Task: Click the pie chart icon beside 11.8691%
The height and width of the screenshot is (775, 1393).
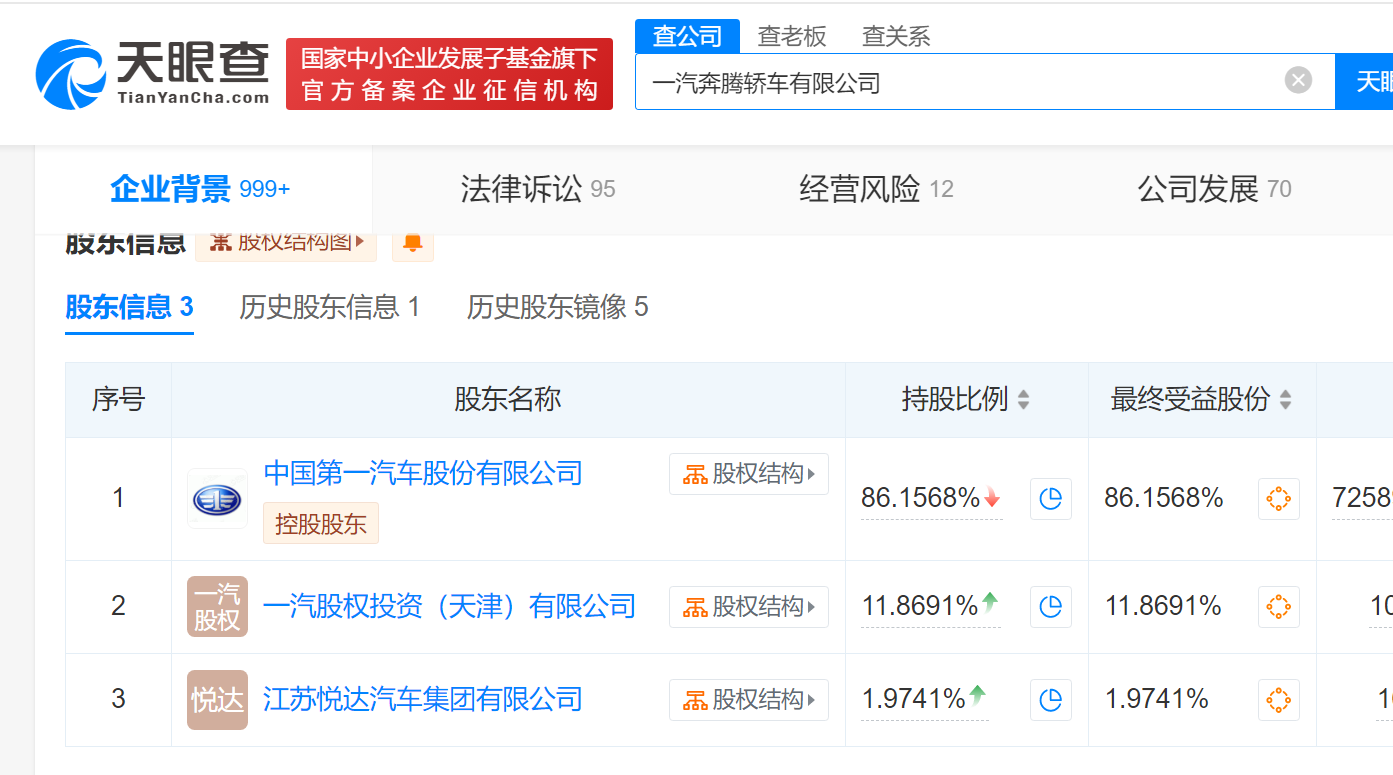Action: tap(1050, 606)
